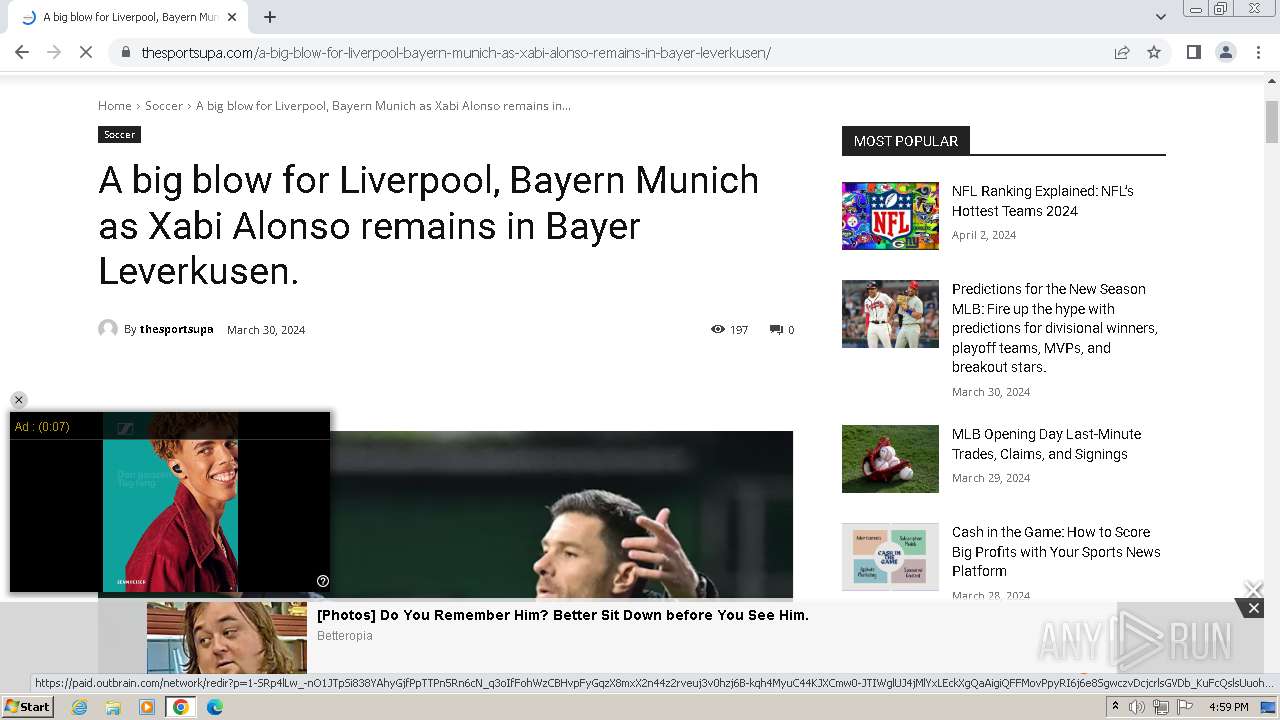1280x720 pixels.
Task: Open Cash in the Game article link
Action: point(1056,552)
